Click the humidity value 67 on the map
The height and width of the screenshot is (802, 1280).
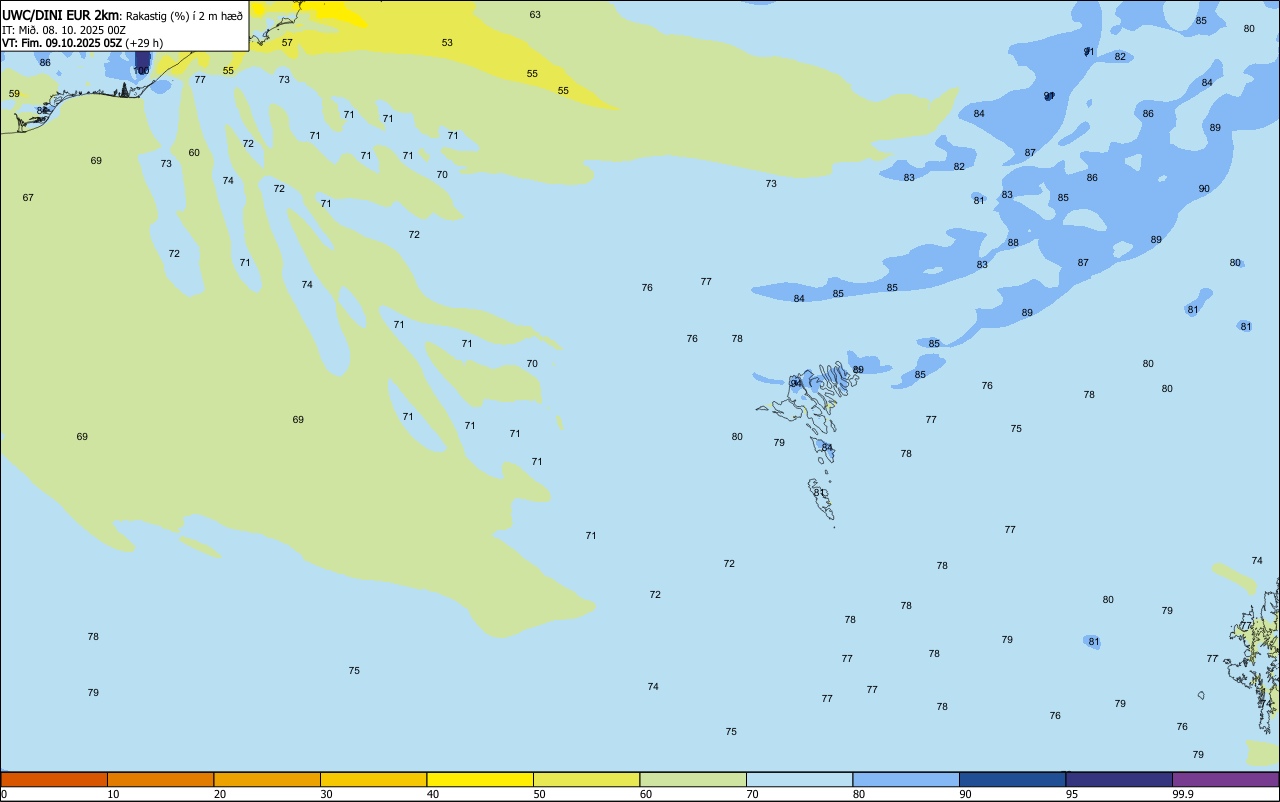28,197
